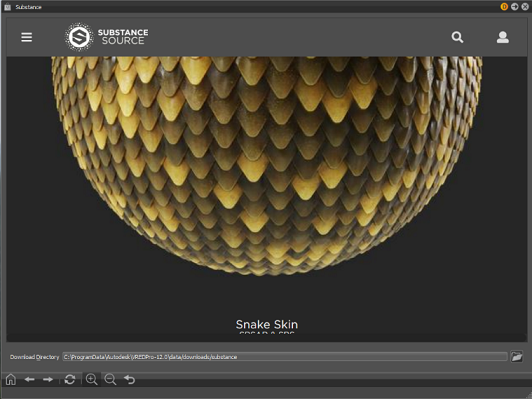Screen dimensions: 532x399
Task: Zoom in with magnifier plus
Action: 92,379
